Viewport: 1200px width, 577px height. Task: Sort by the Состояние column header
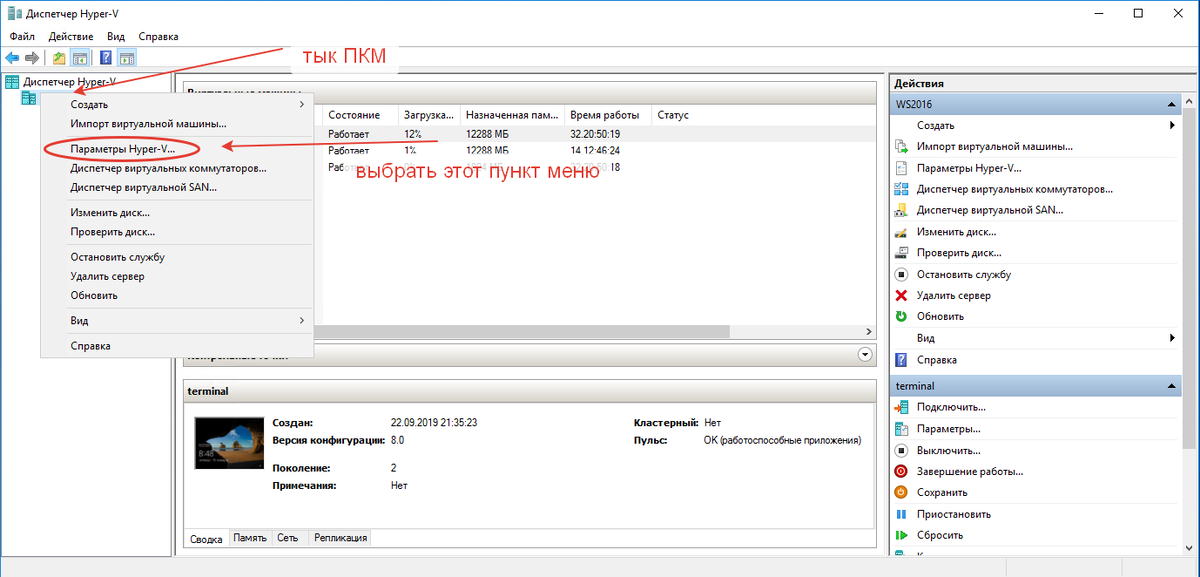(361, 115)
